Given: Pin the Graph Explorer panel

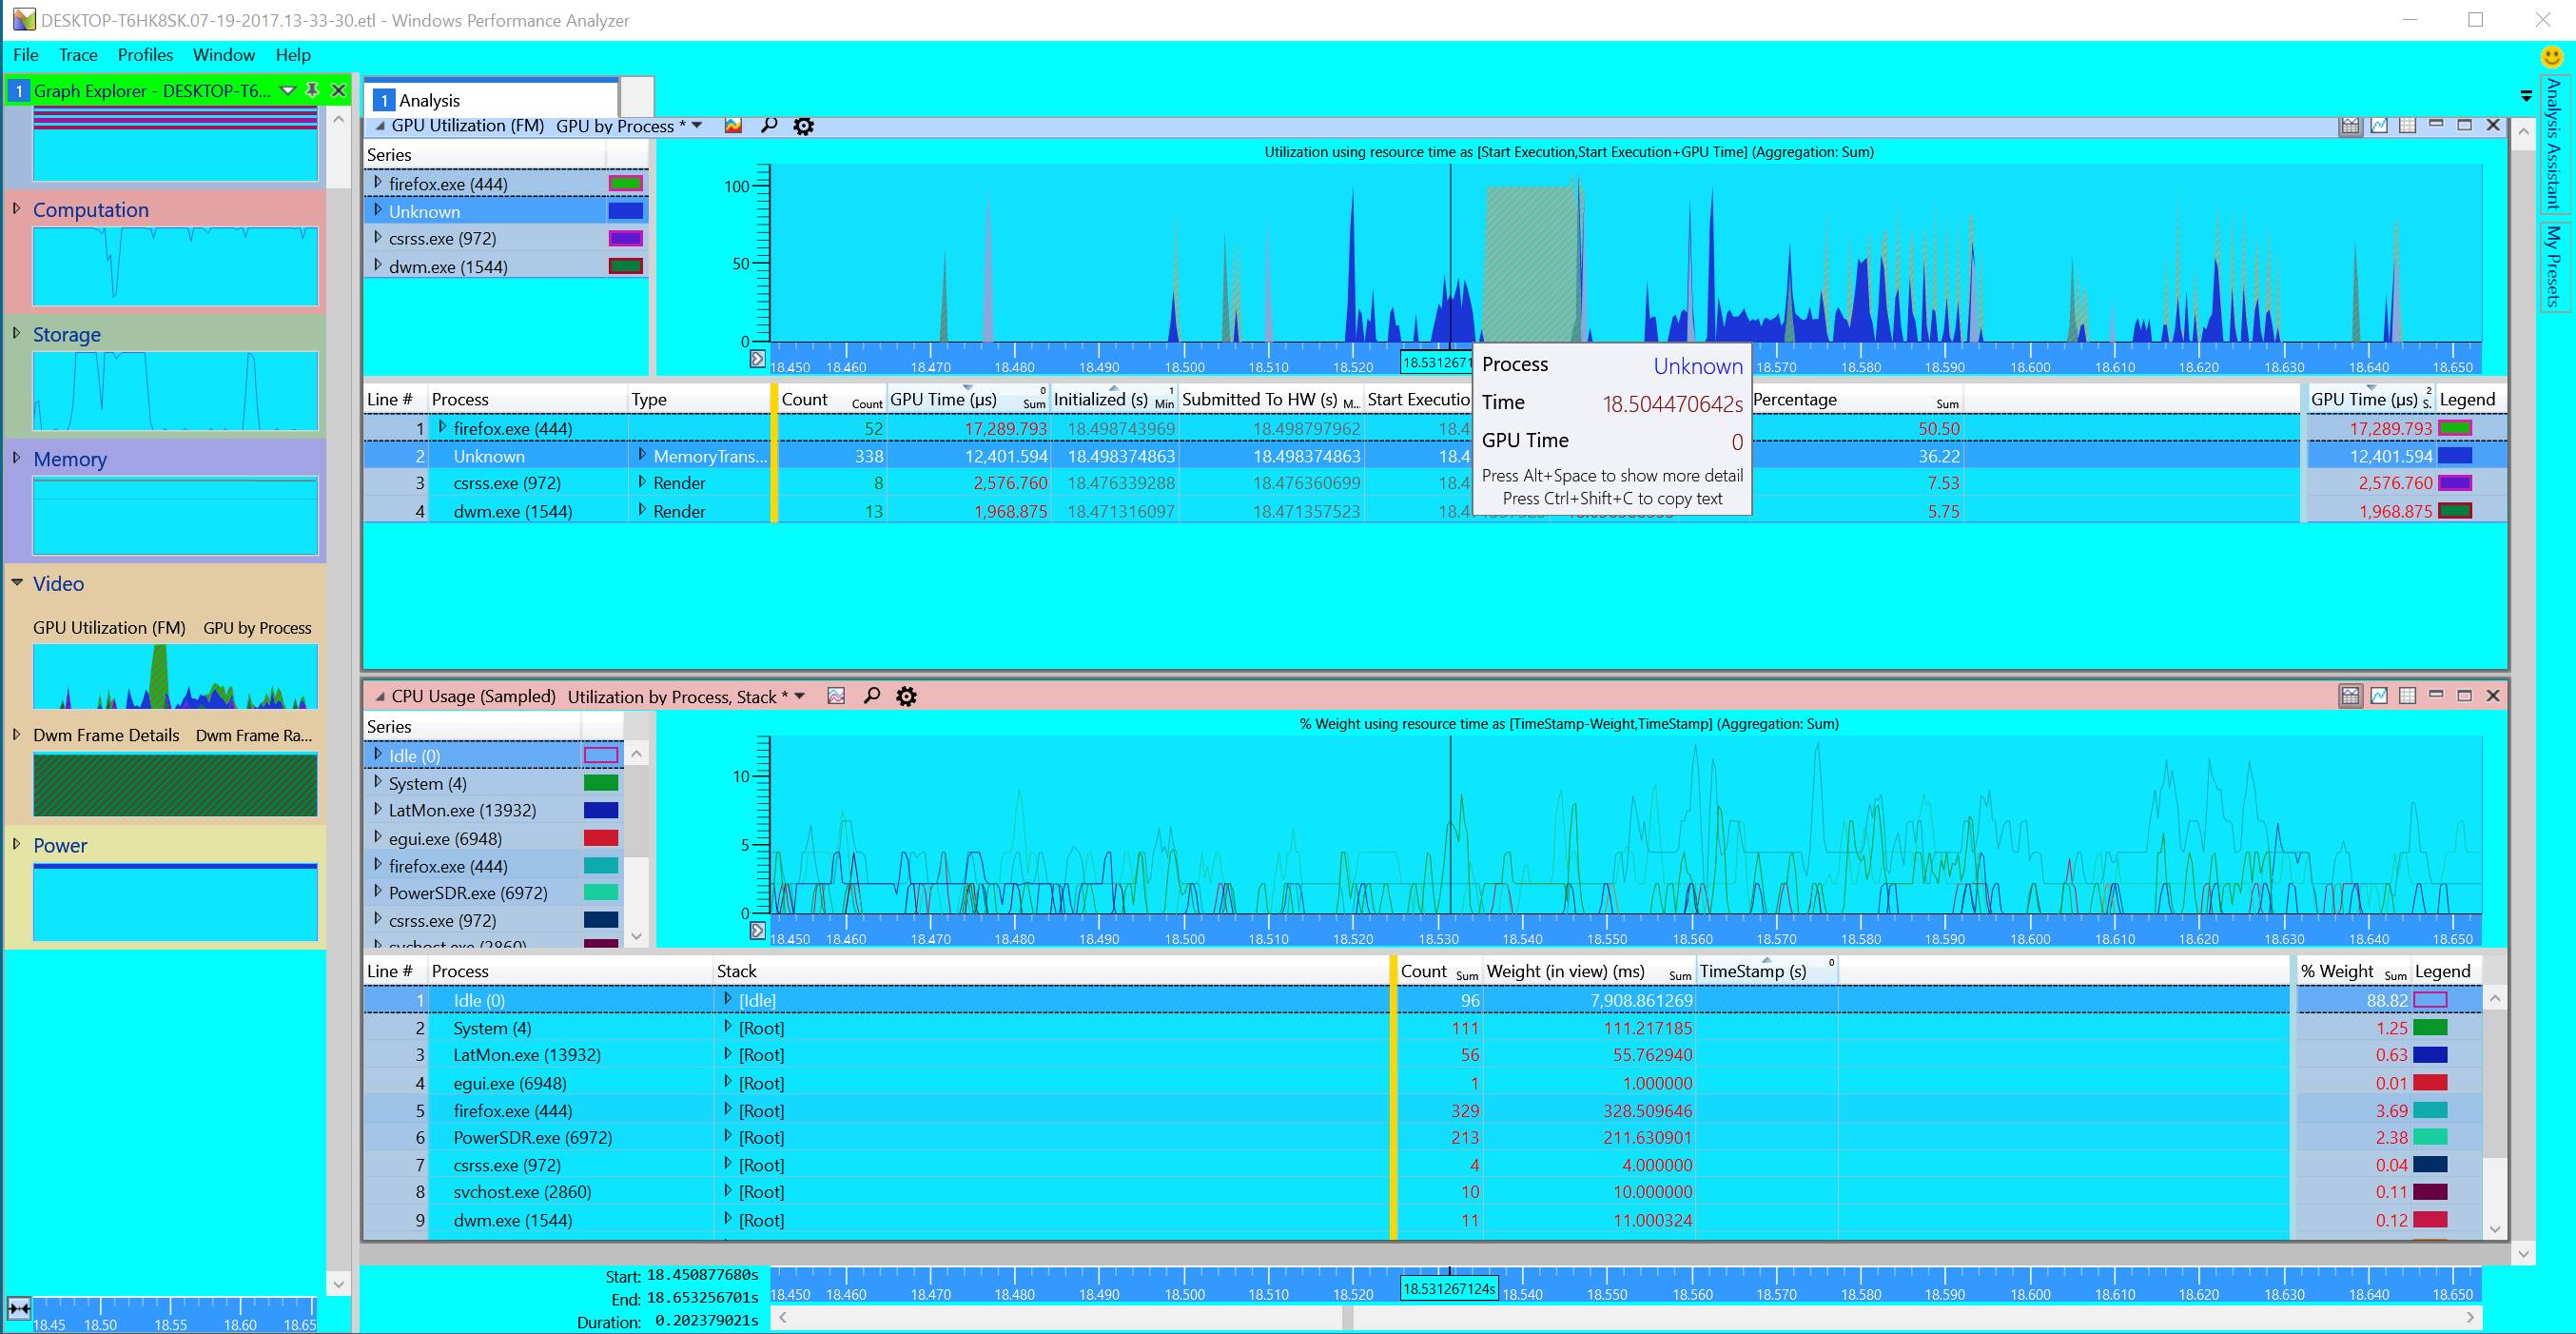Looking at the screenshot, I should (x=313, y=90).
